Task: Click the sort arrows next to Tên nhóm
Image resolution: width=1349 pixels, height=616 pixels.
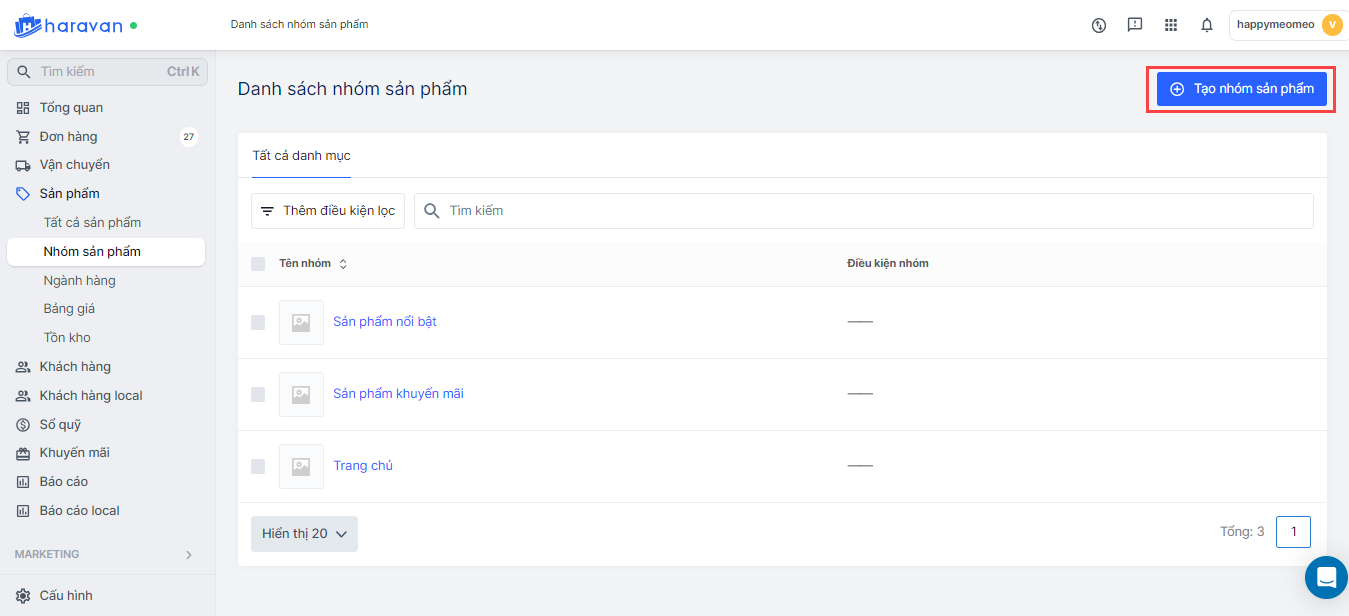Action: (x=343, y=264)
